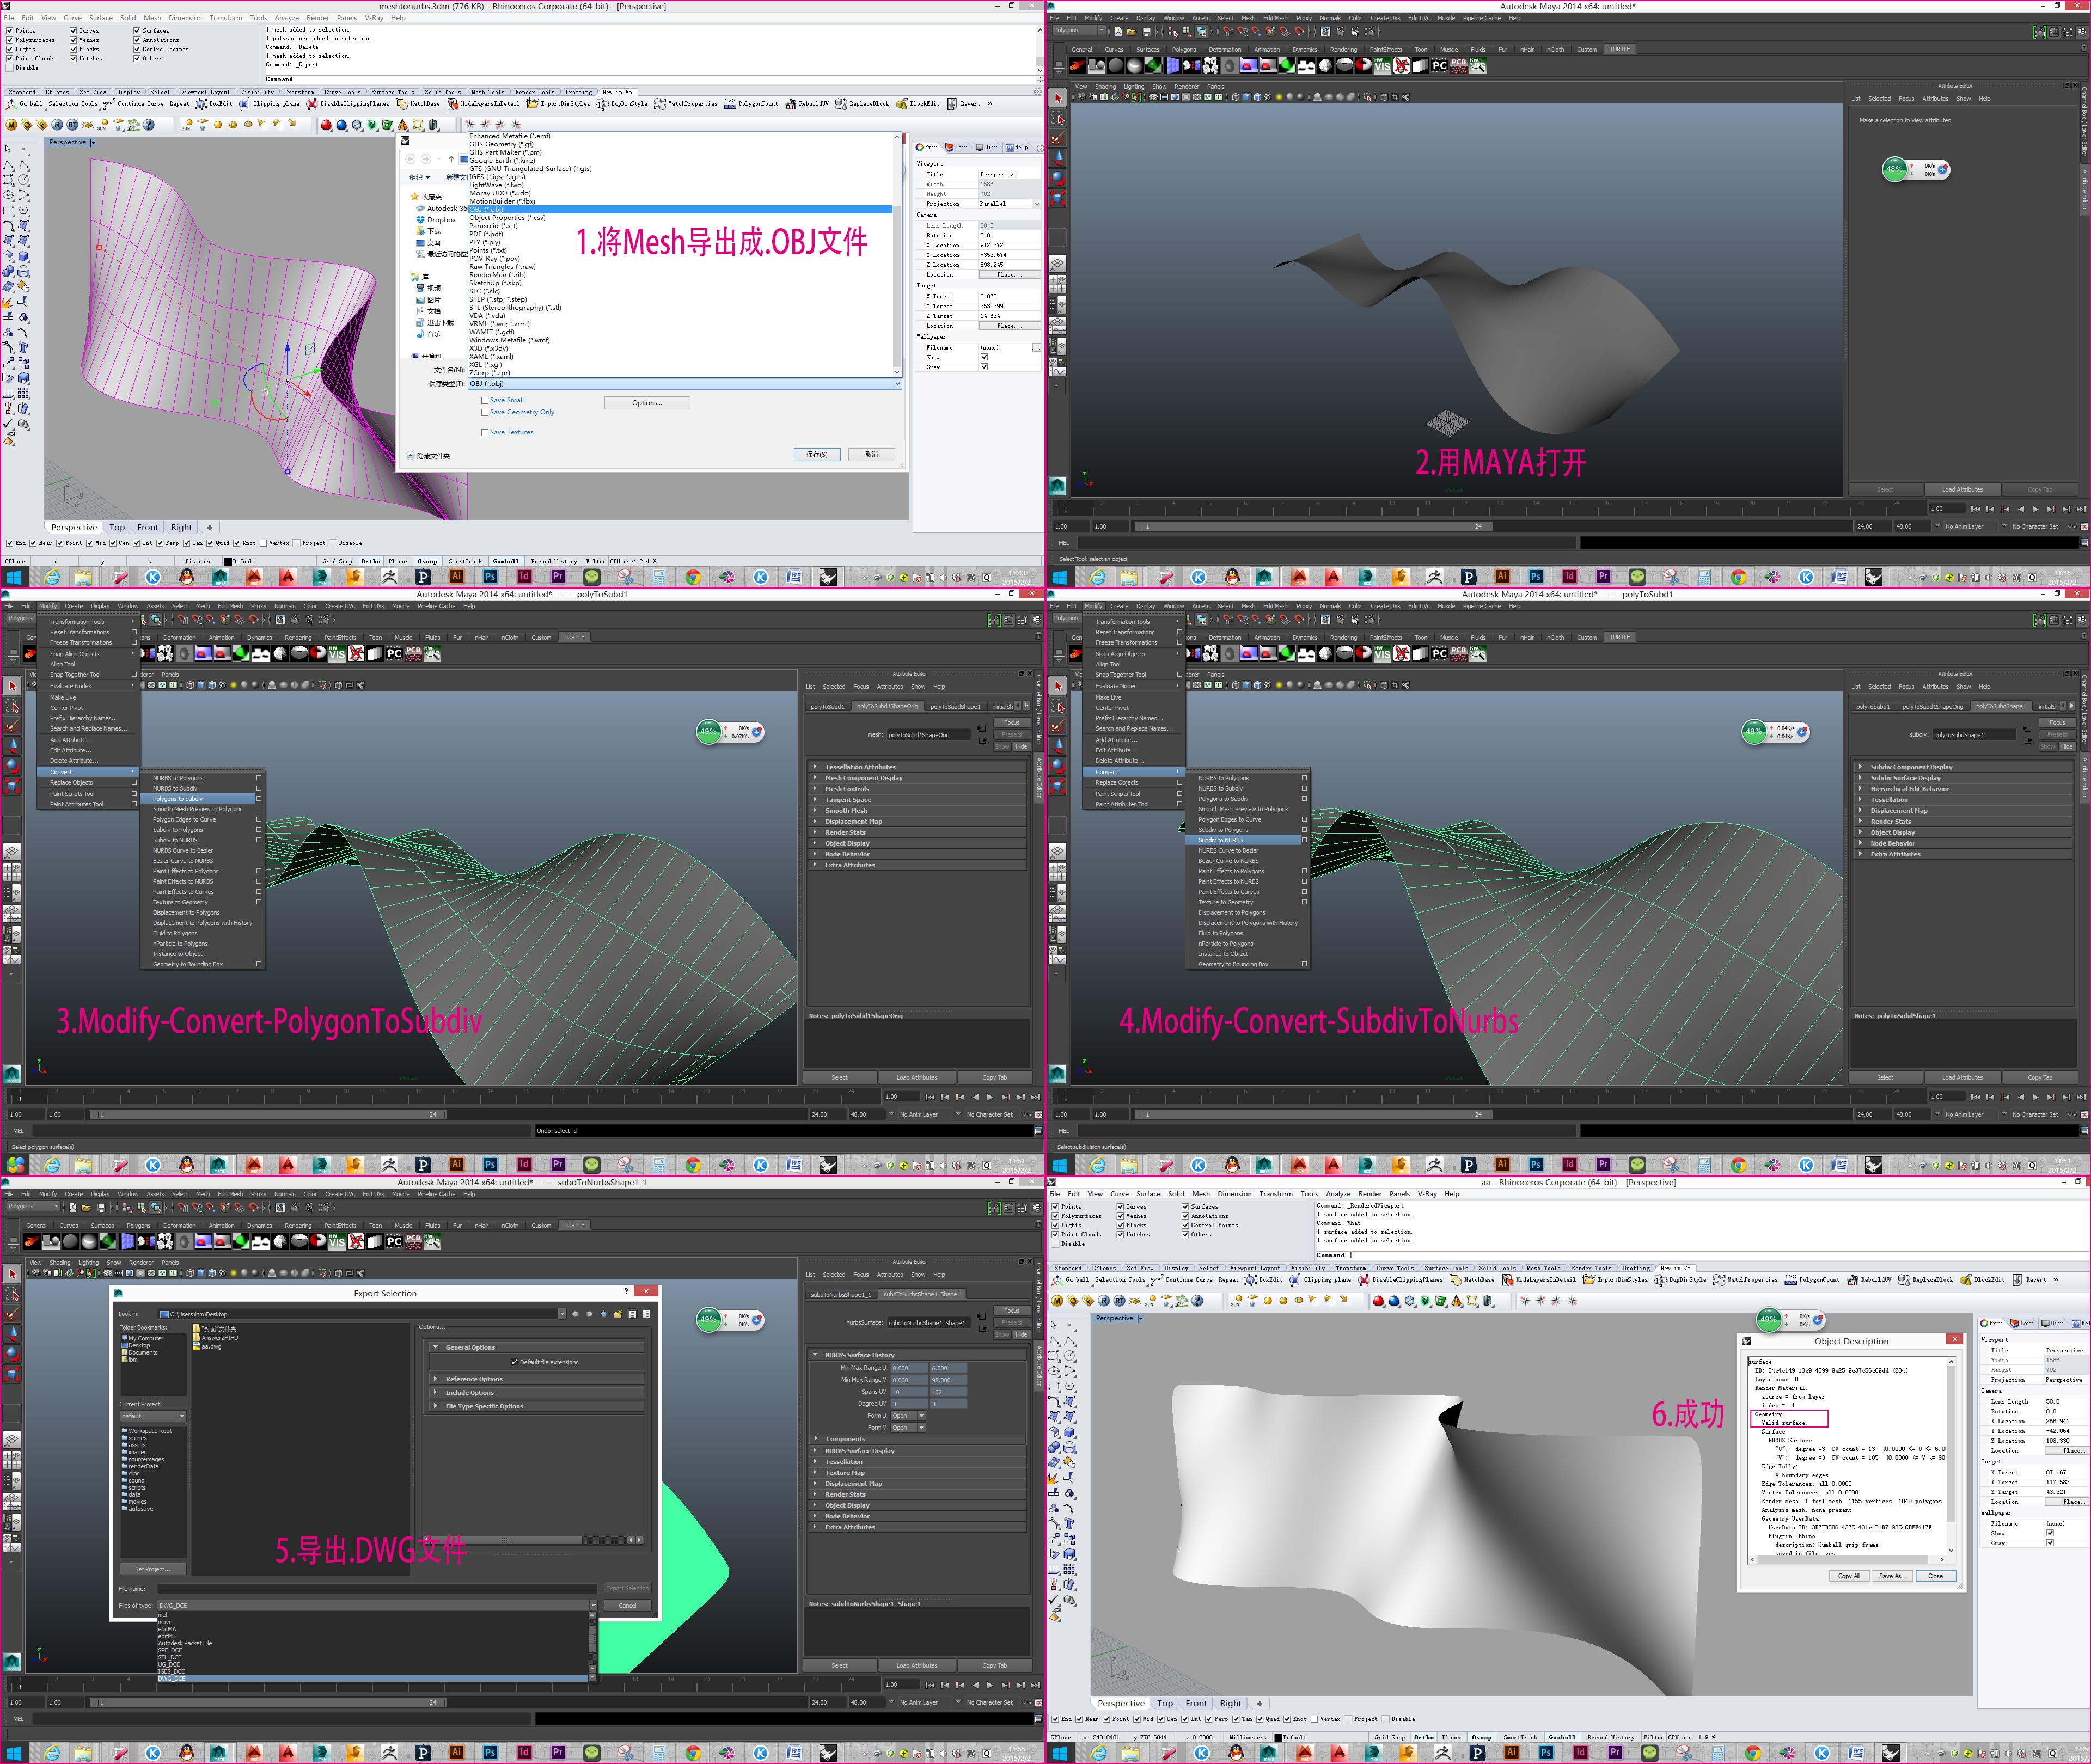Image resolution: width=2091 pixels, height=1764 pixels.
Task: Open save-type combo box showing OBJ (*.obj)
Action: pyautogui.click(x=684, y=383)
